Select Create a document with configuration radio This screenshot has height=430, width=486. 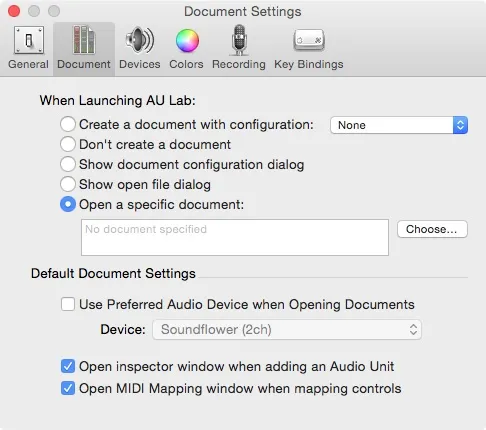coord(68,124)
